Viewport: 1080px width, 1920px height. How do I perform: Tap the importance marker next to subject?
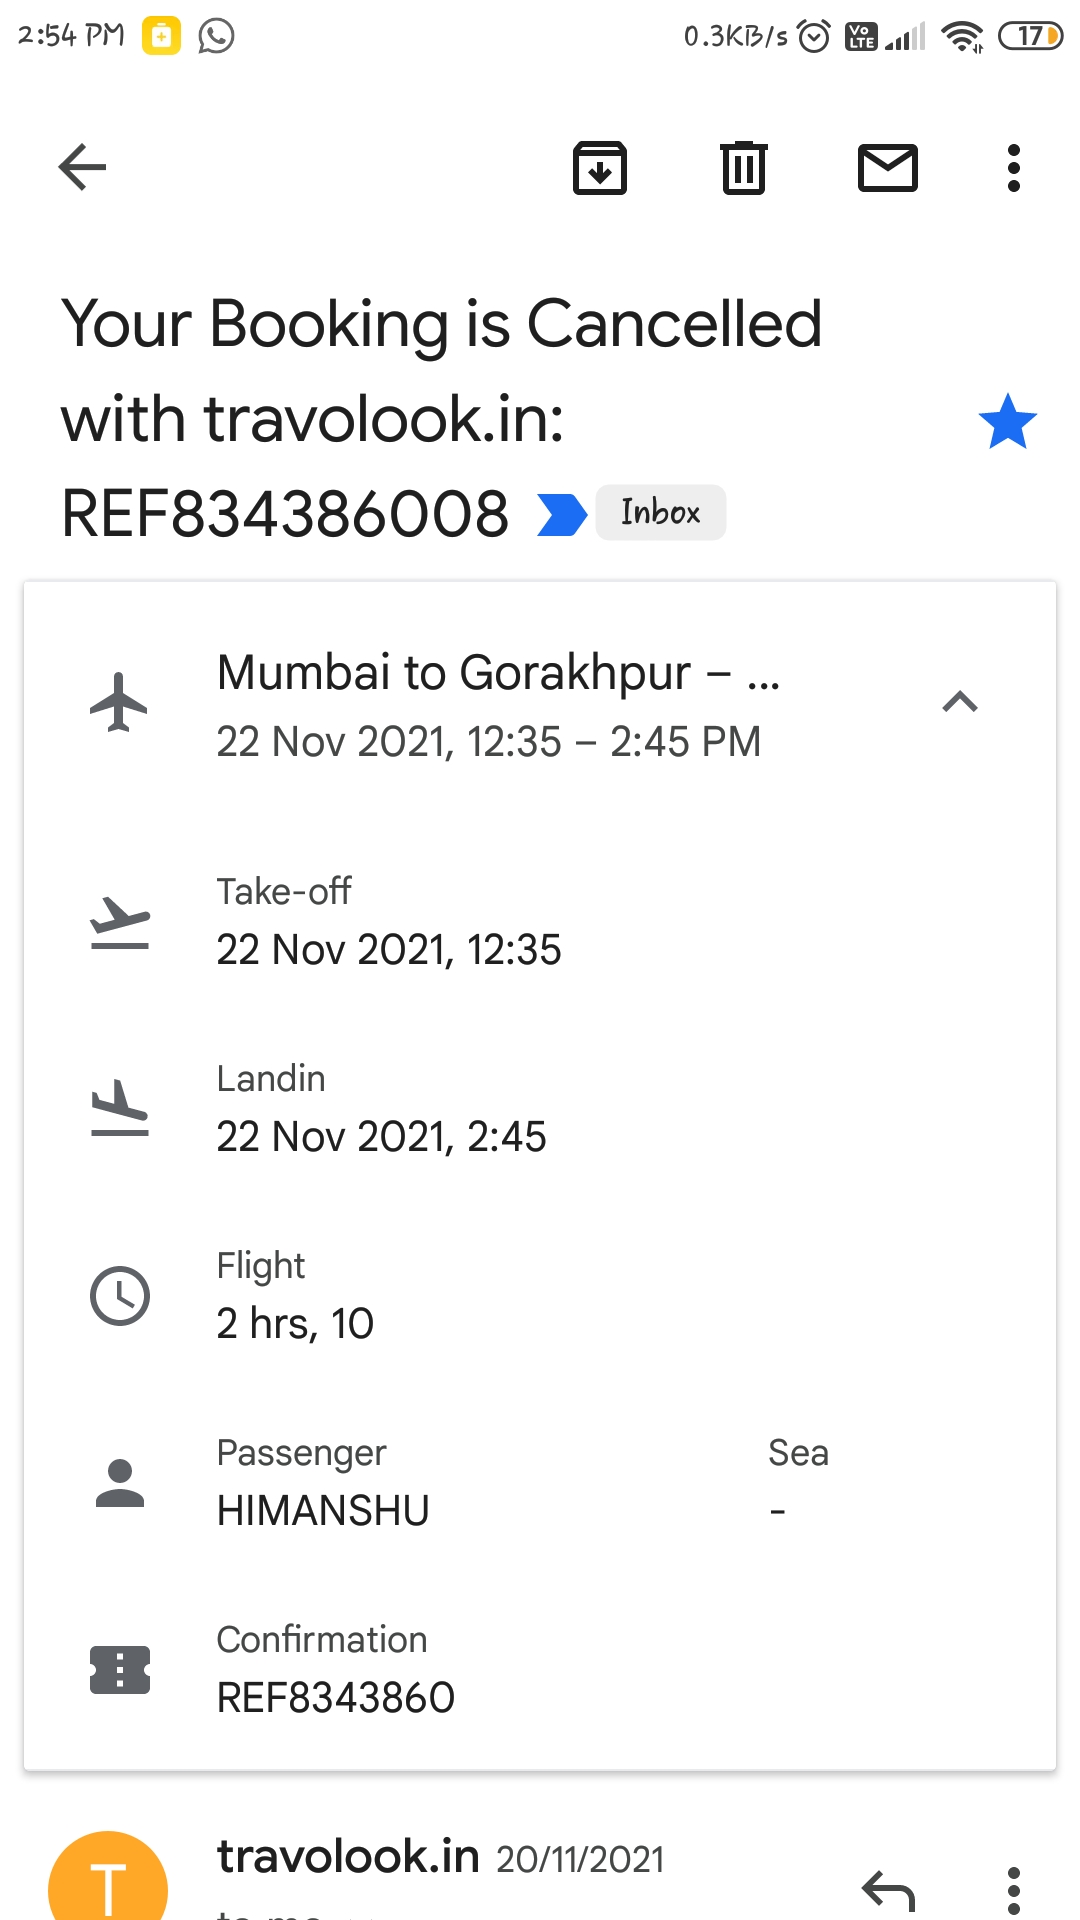point(561,514)
